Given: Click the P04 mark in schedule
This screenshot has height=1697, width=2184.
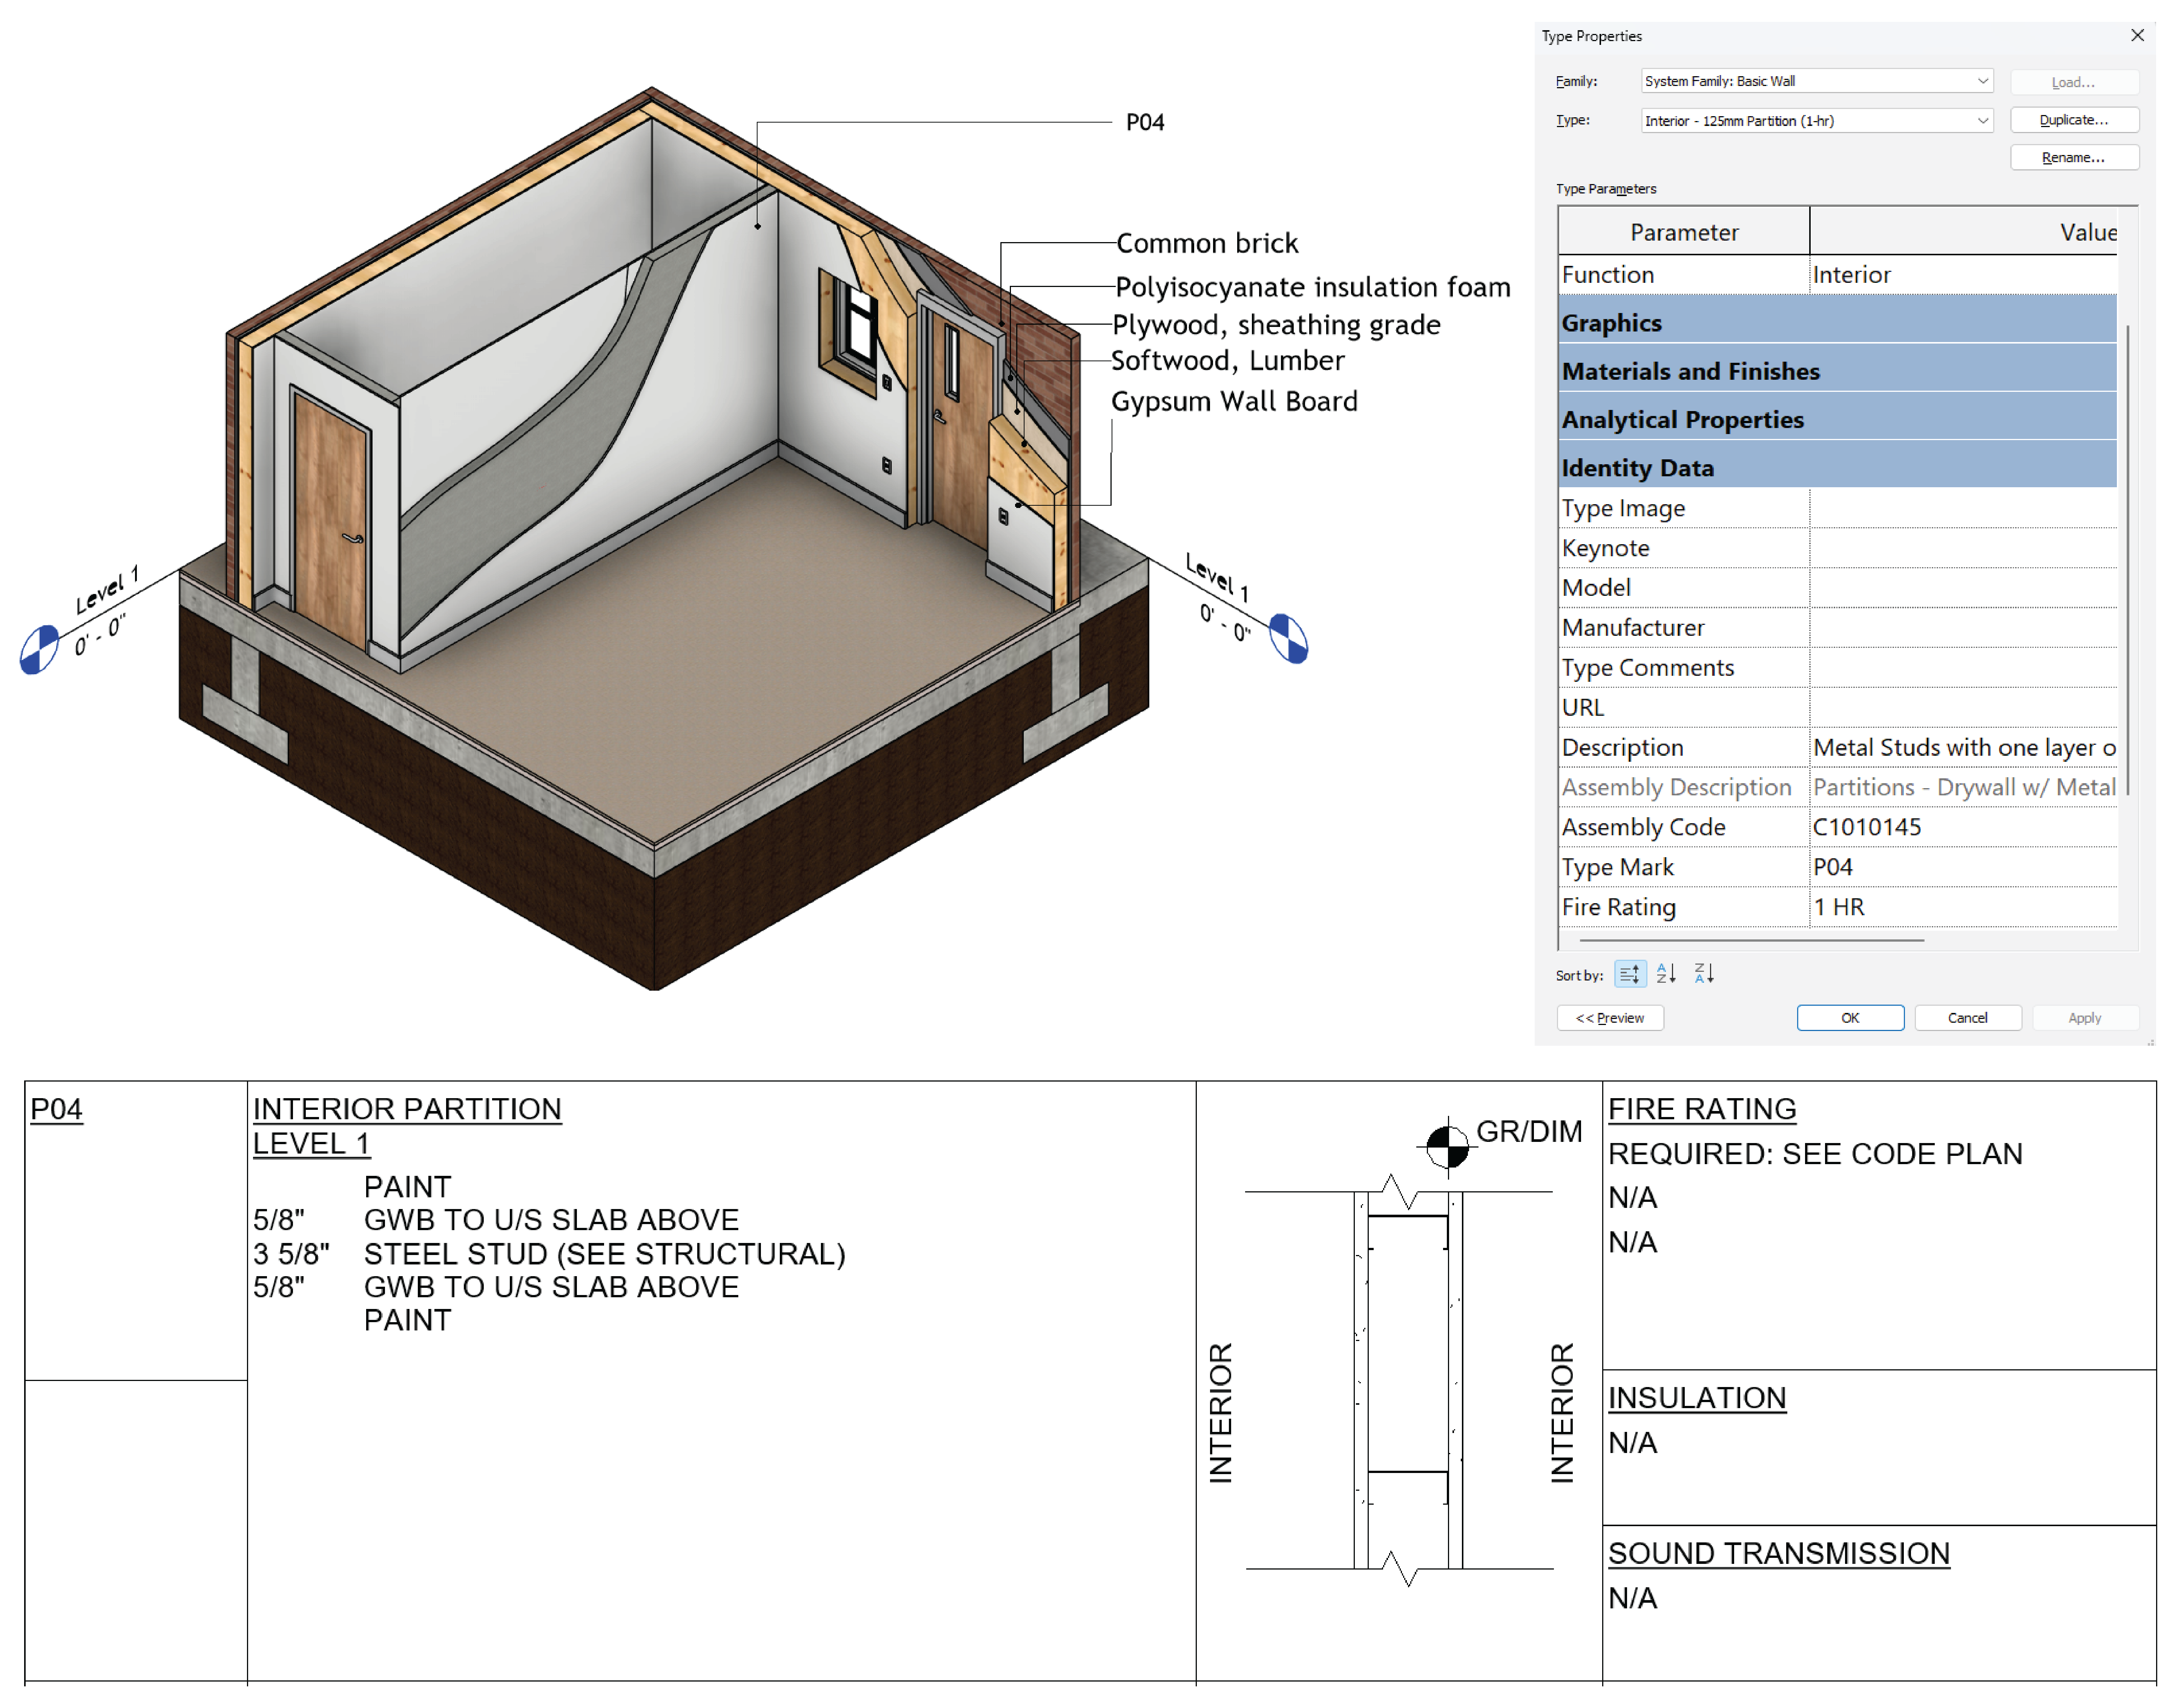Looking at the screenshot, I should click(x=56, y=1109).
